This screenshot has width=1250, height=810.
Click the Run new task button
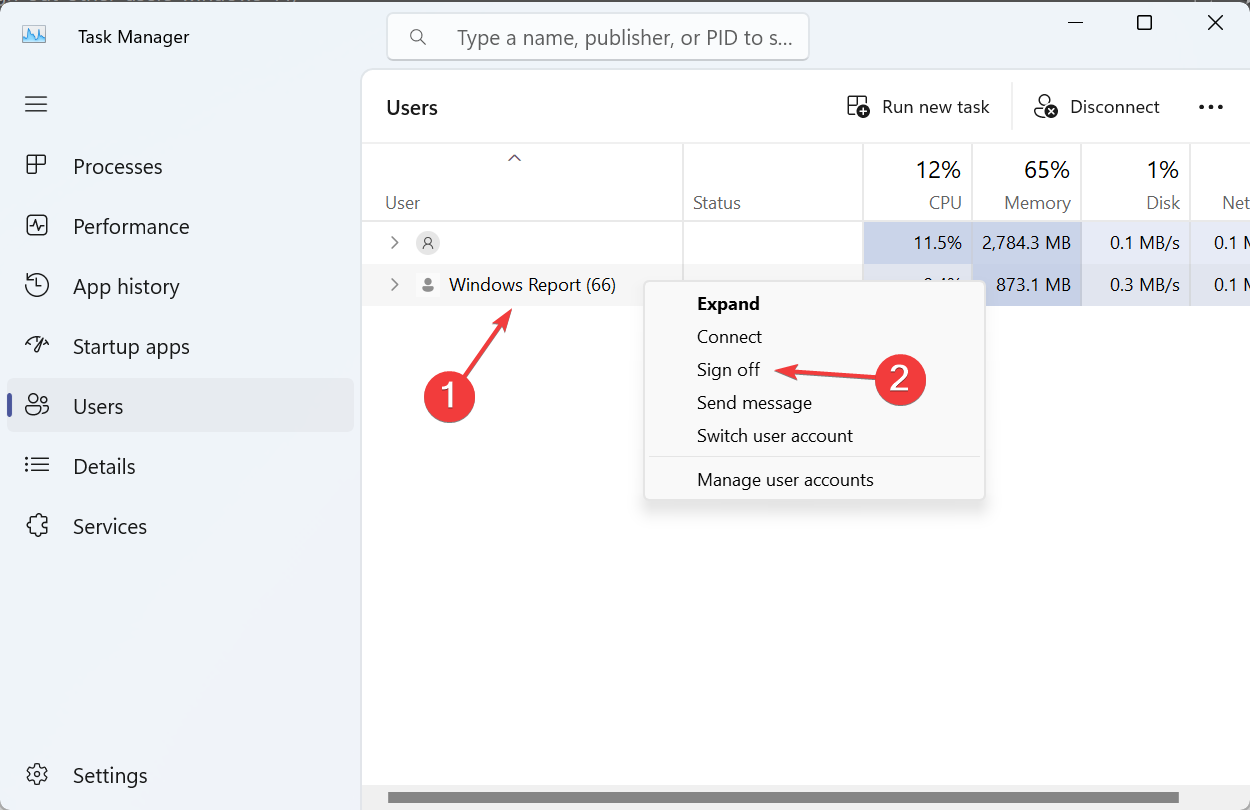(918, 107)
